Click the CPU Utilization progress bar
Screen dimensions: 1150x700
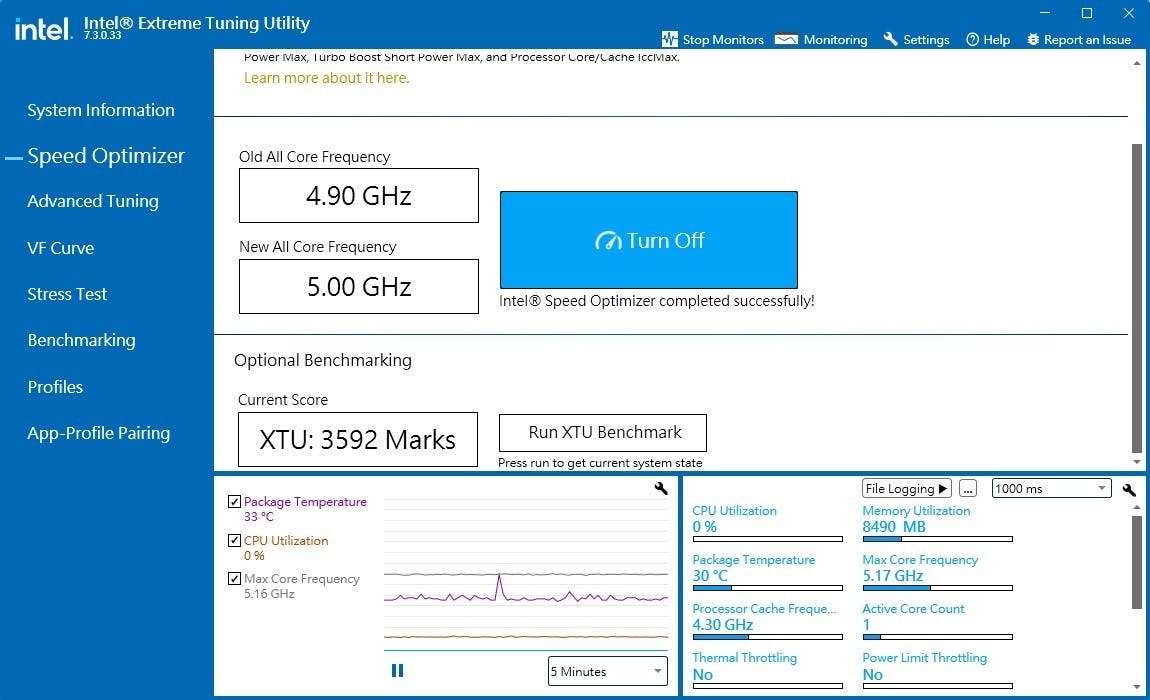pyautogui.click(x=767, y=539)
